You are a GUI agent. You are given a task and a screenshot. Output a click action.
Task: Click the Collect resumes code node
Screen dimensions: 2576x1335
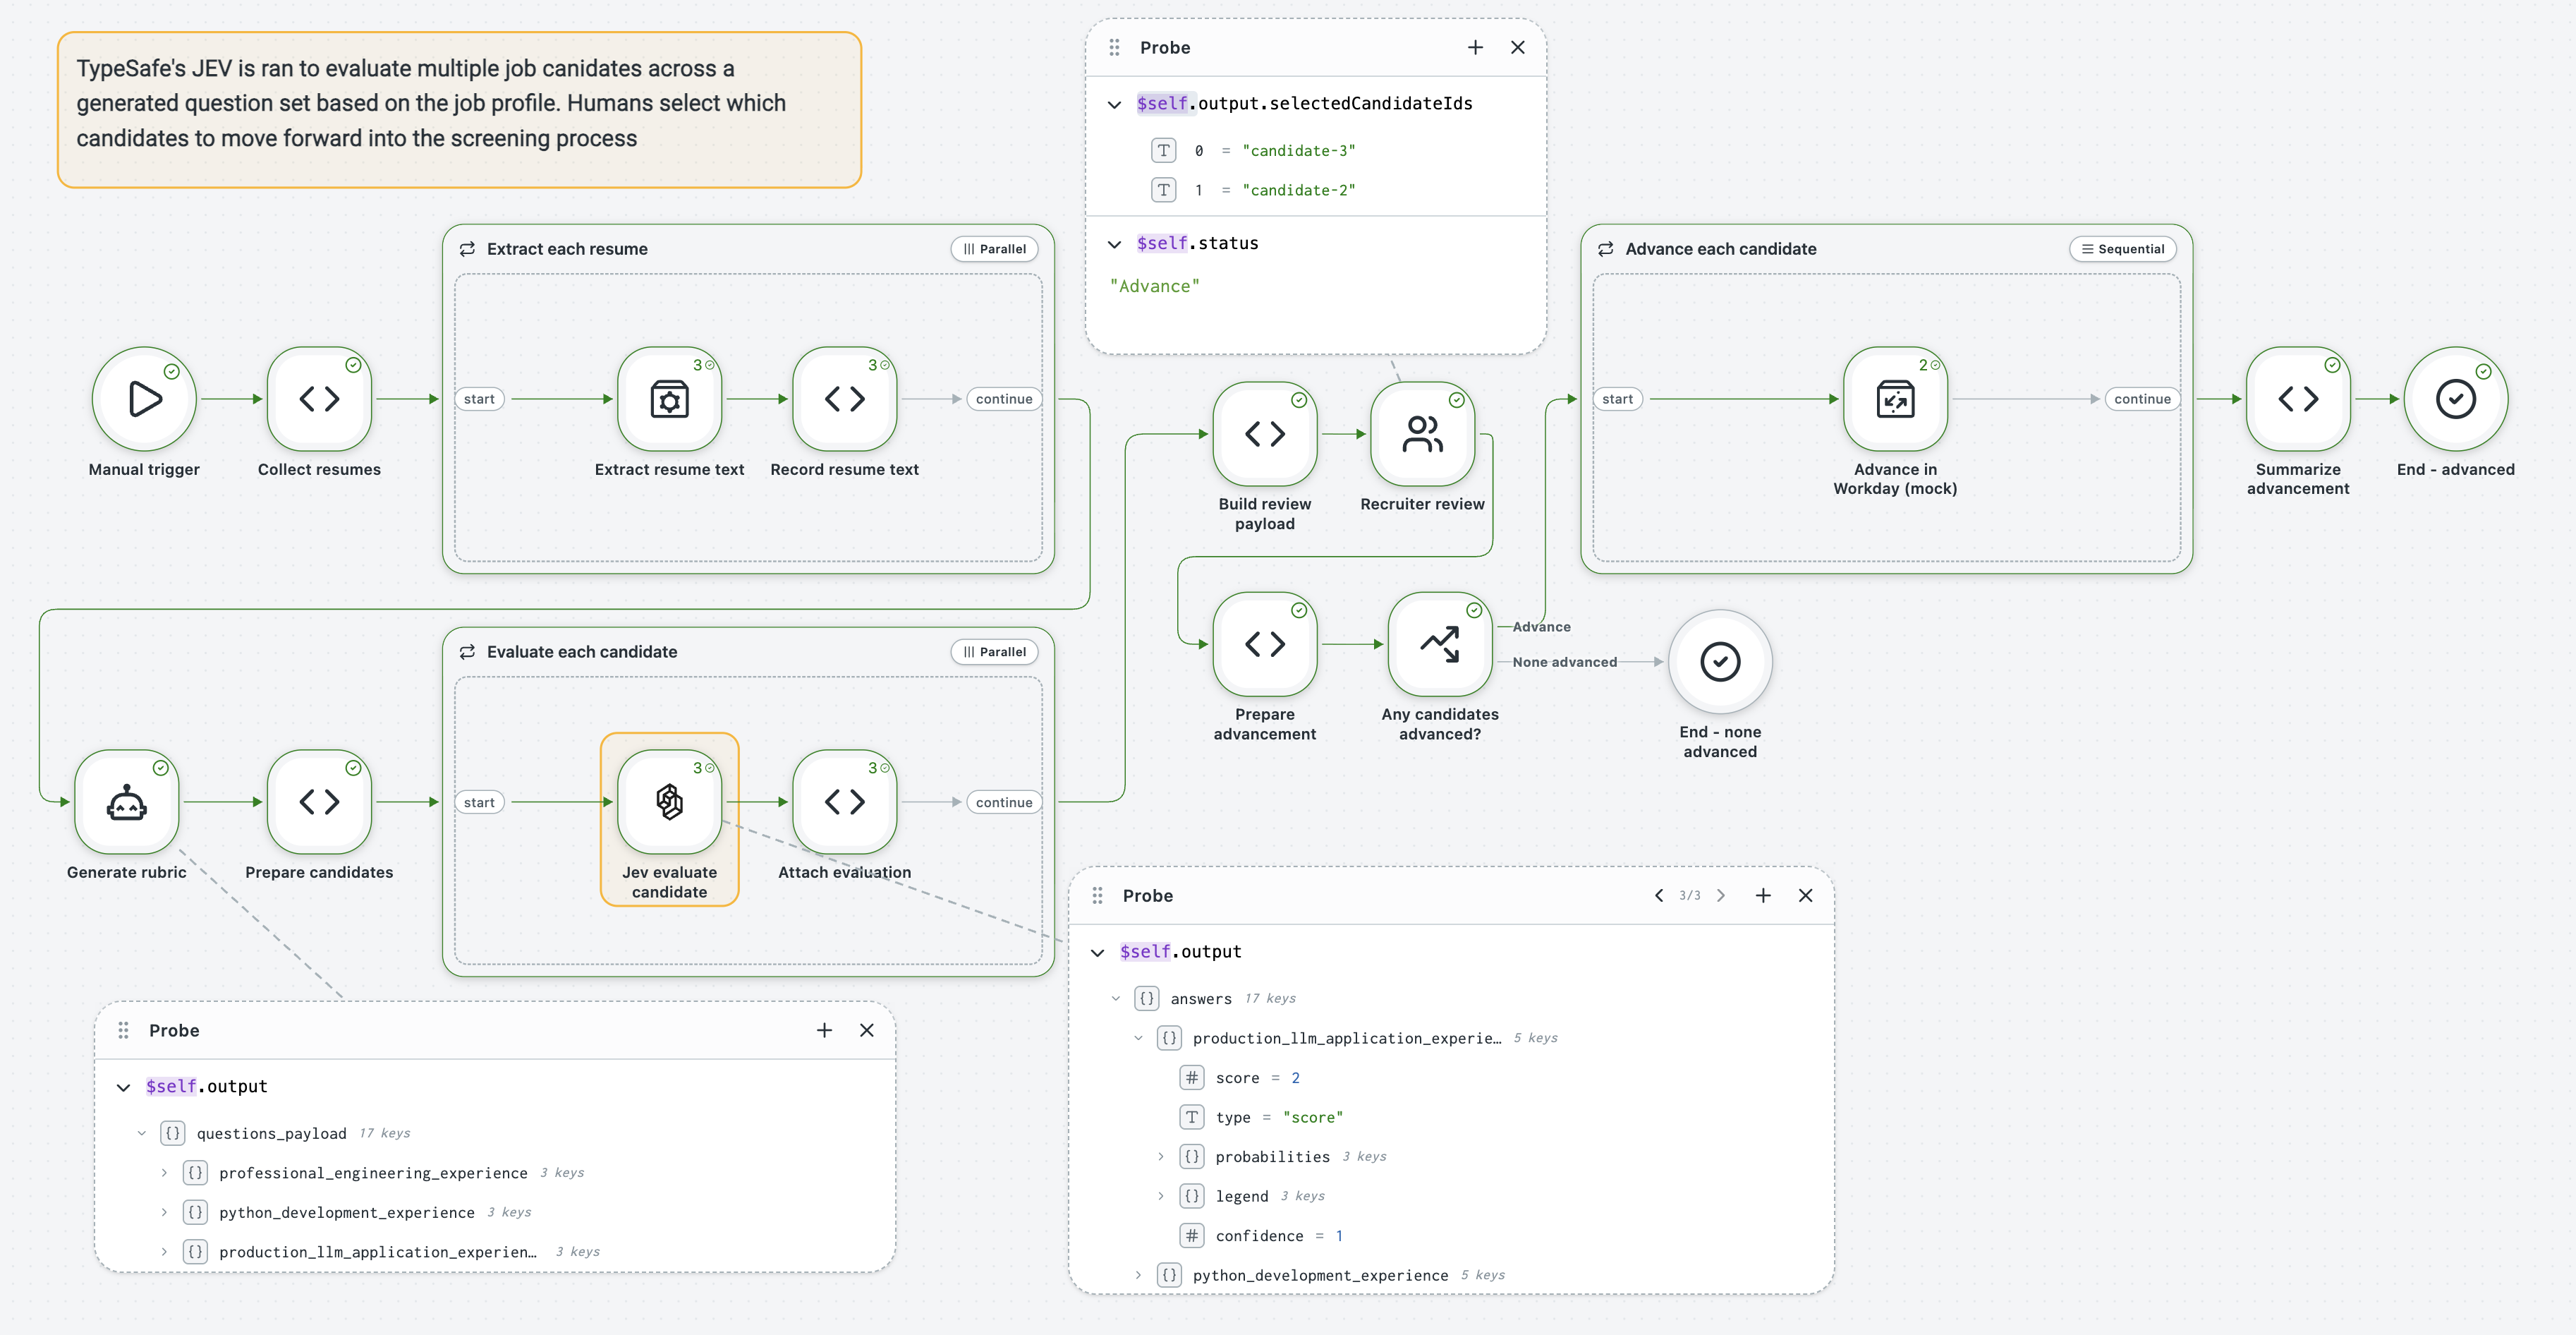(x=319, y=399)
